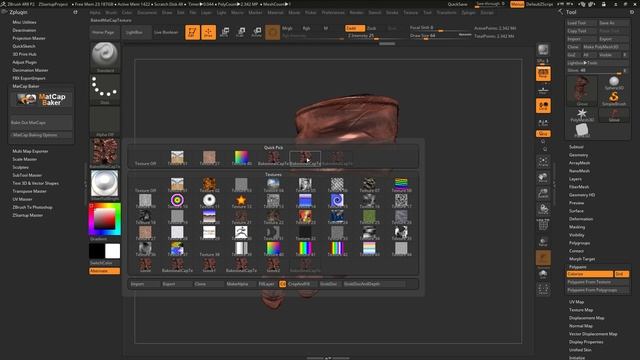This screenshot has width=640, height=360.
Task: Select Texture 15 blue spiral thumbnail
Action: click(x=337, y=201)
